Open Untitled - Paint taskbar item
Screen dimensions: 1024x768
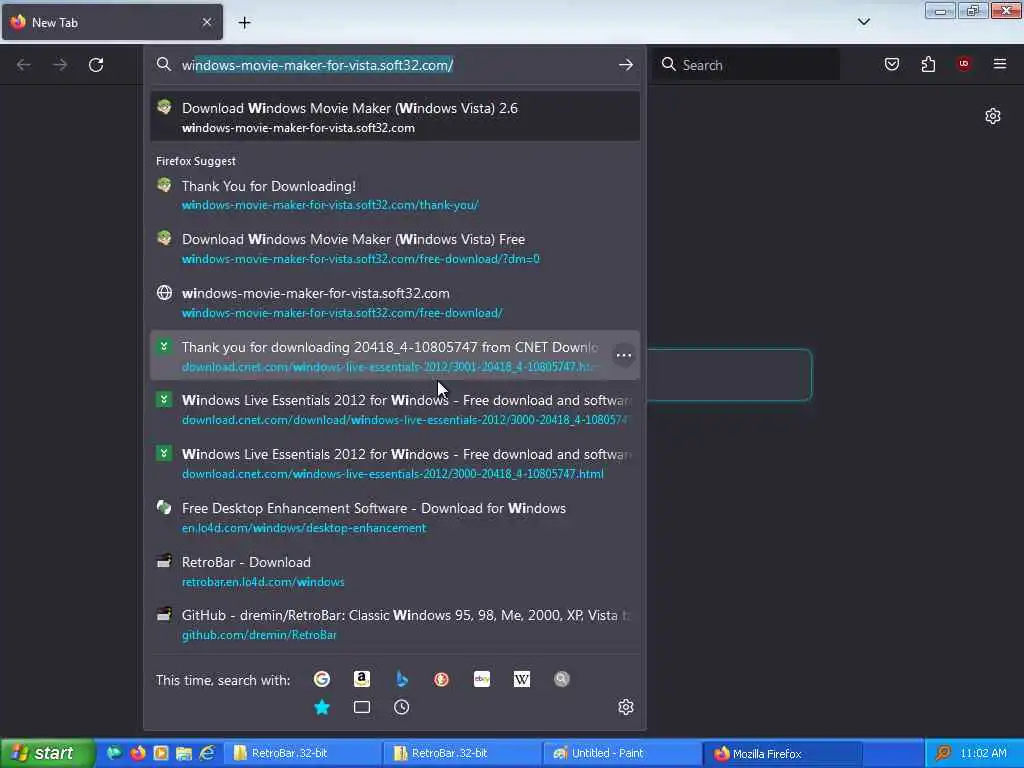[x=622, y=753]
